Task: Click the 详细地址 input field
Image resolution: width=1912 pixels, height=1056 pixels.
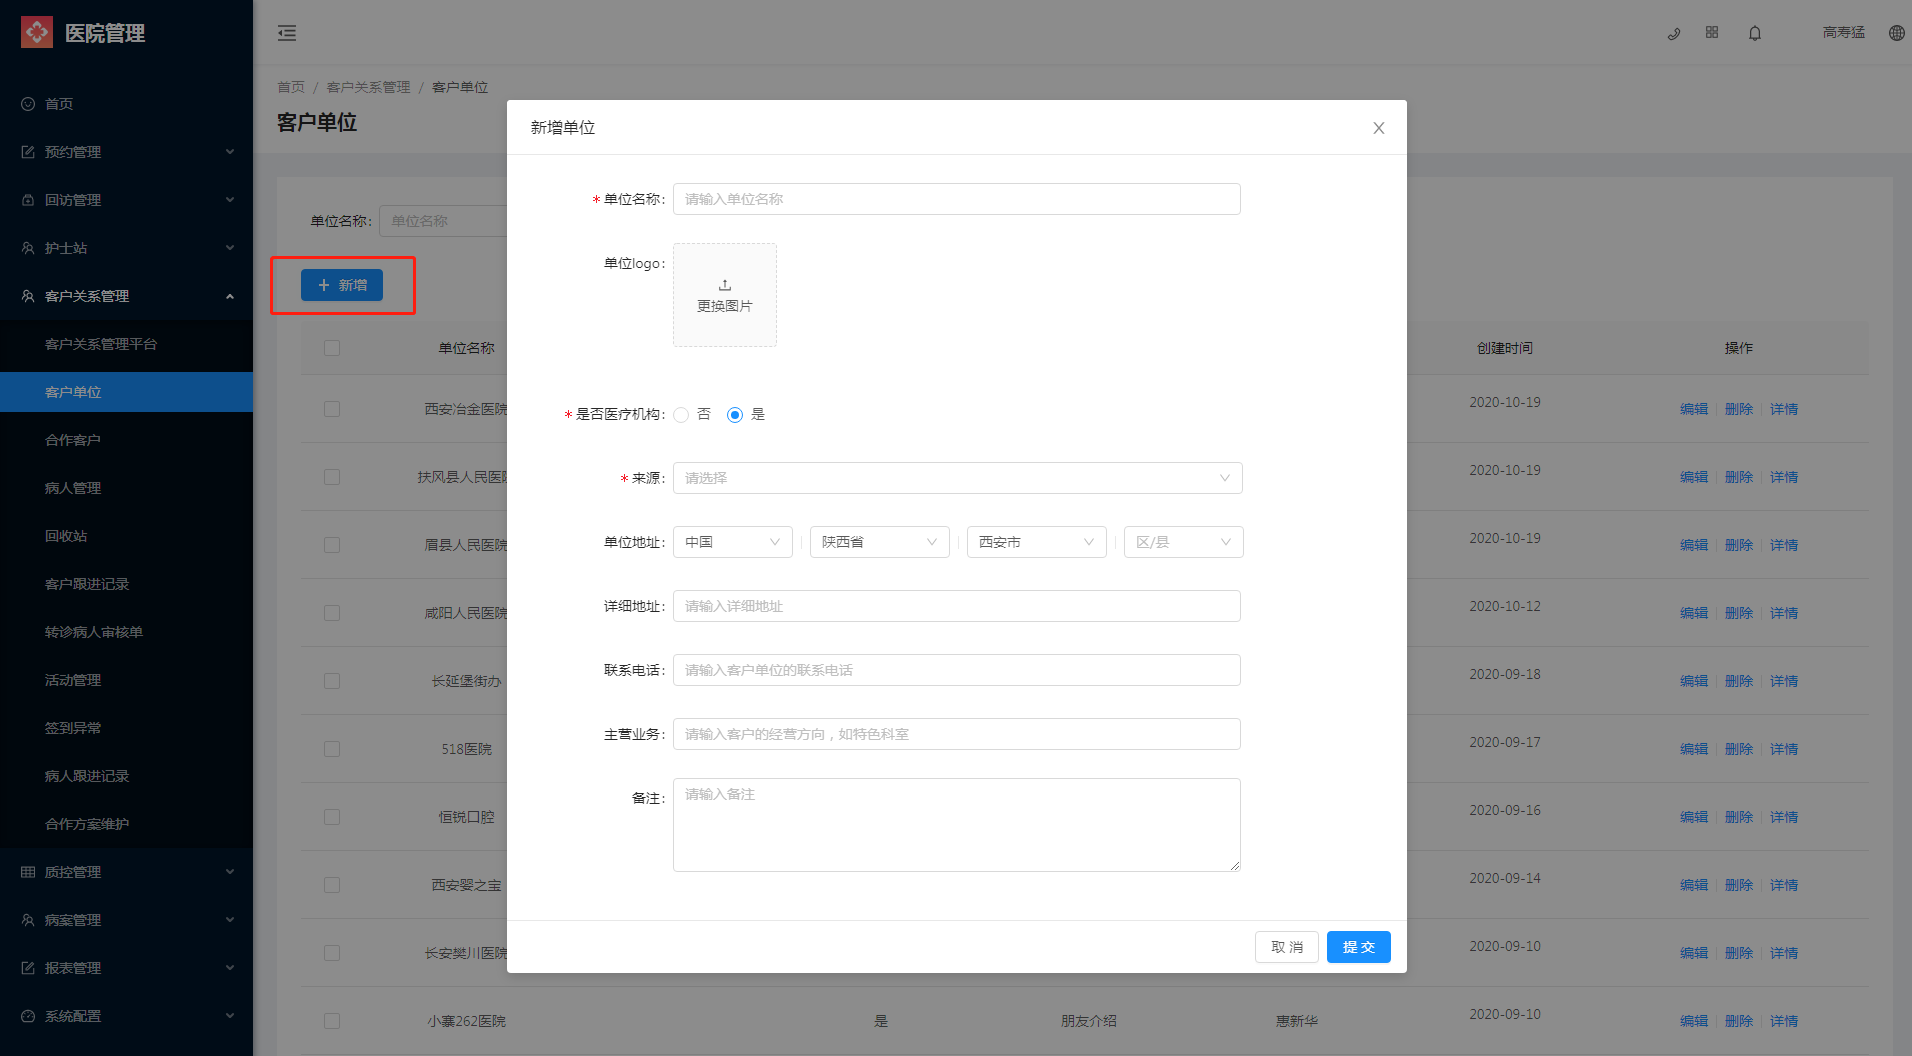Action: coord(957,606)
